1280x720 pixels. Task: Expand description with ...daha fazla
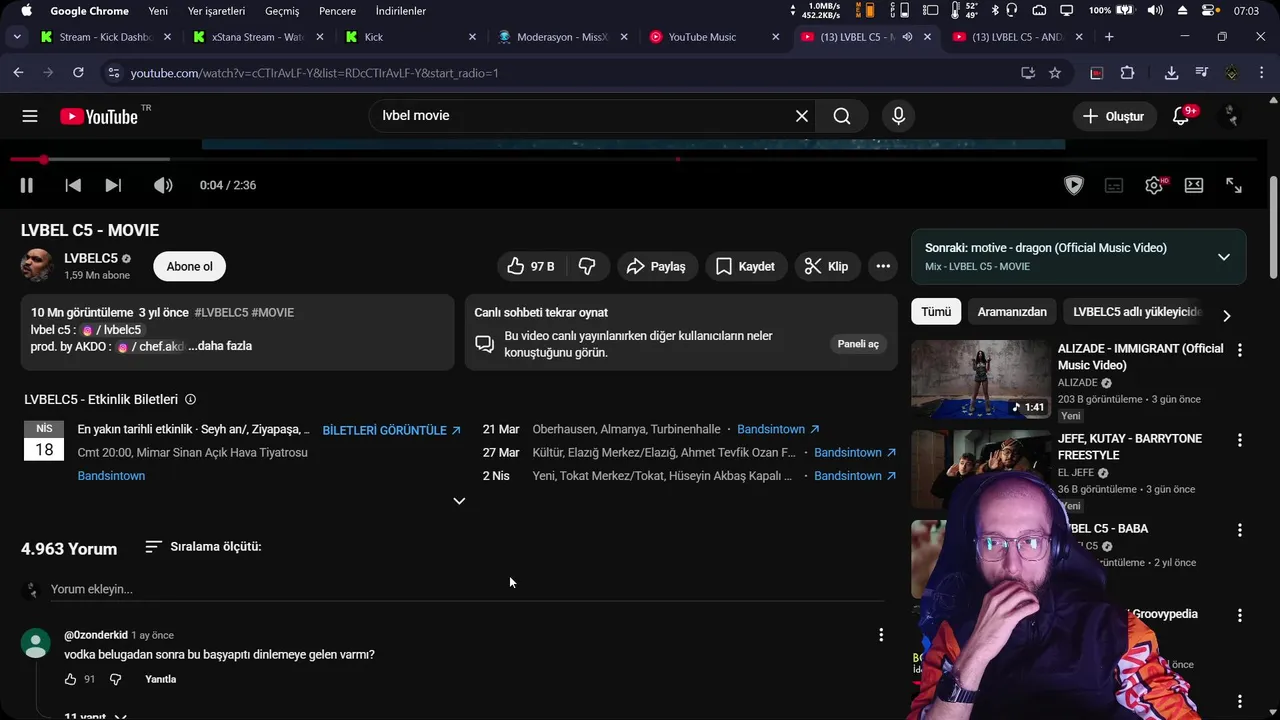tap(220, 346)
